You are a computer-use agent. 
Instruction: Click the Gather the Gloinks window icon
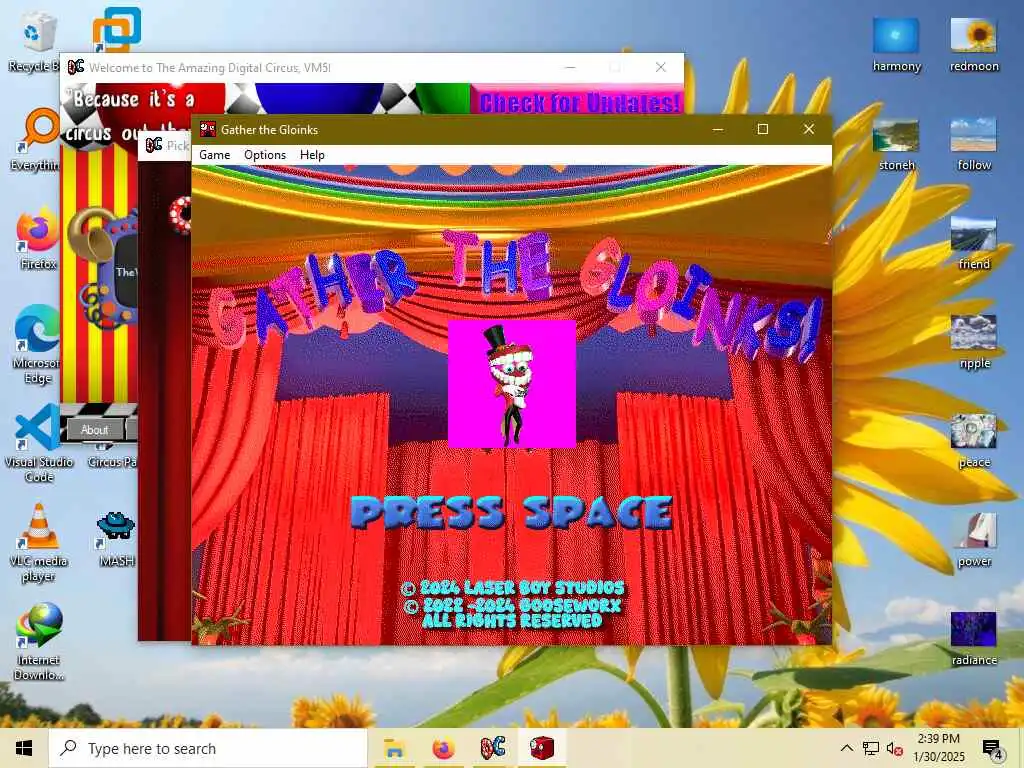pos(208,129)
